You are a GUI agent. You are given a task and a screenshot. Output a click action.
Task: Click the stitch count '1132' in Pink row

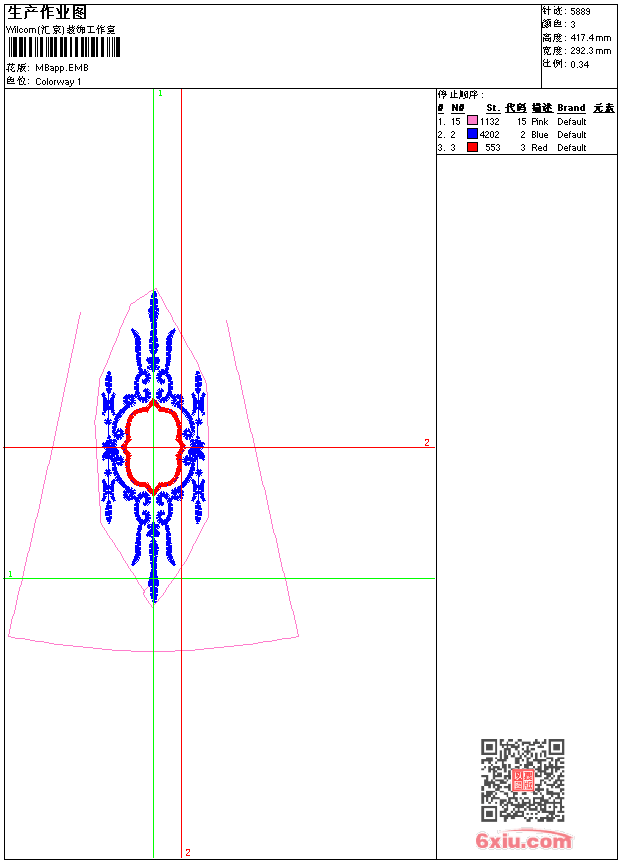(x=489, y=121)
